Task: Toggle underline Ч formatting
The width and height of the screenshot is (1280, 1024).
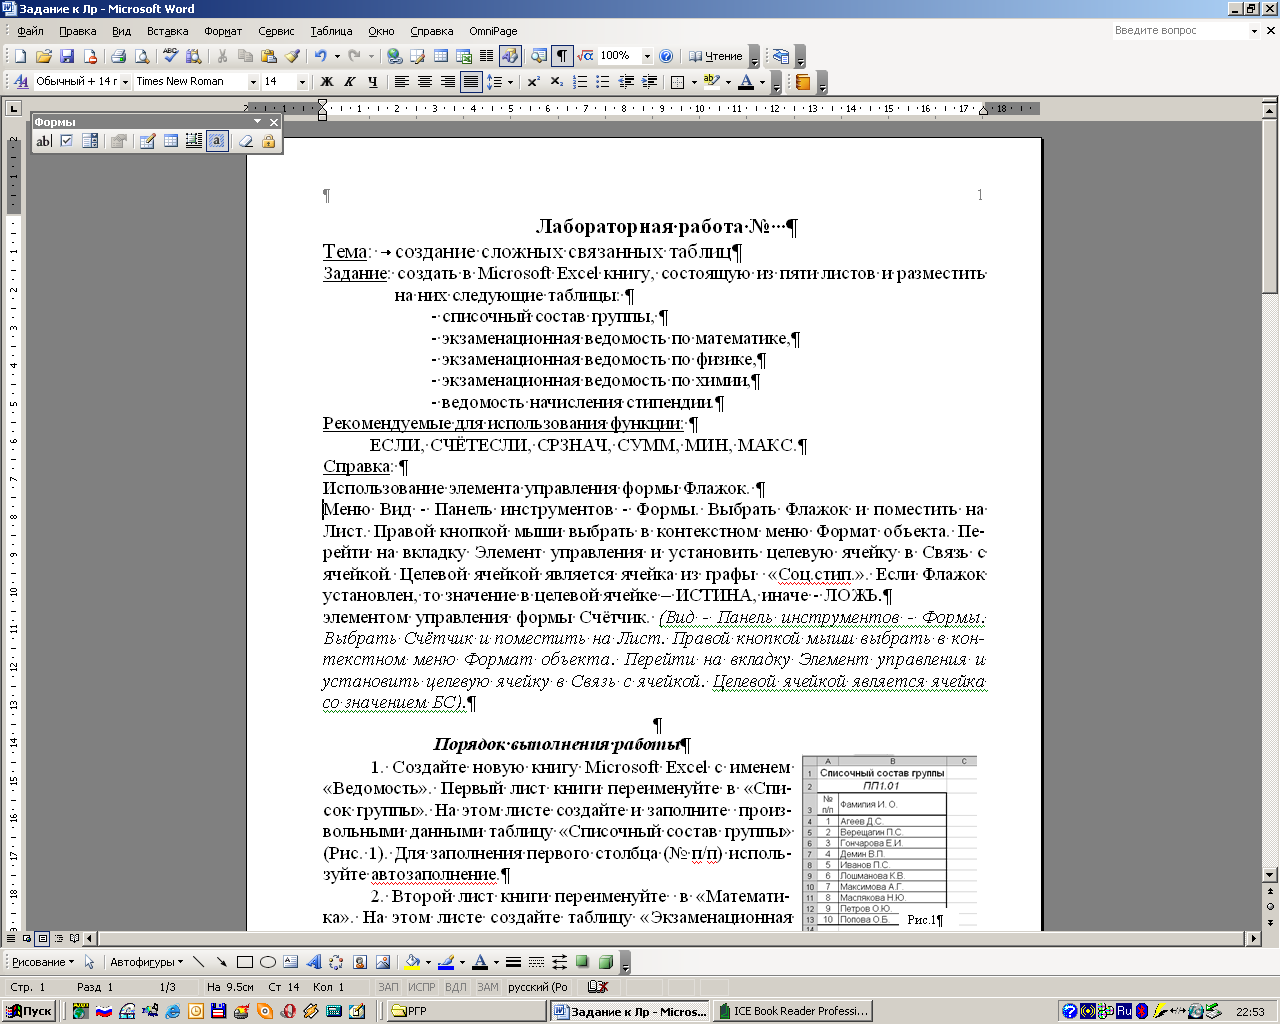Action: tap(373, 82)
